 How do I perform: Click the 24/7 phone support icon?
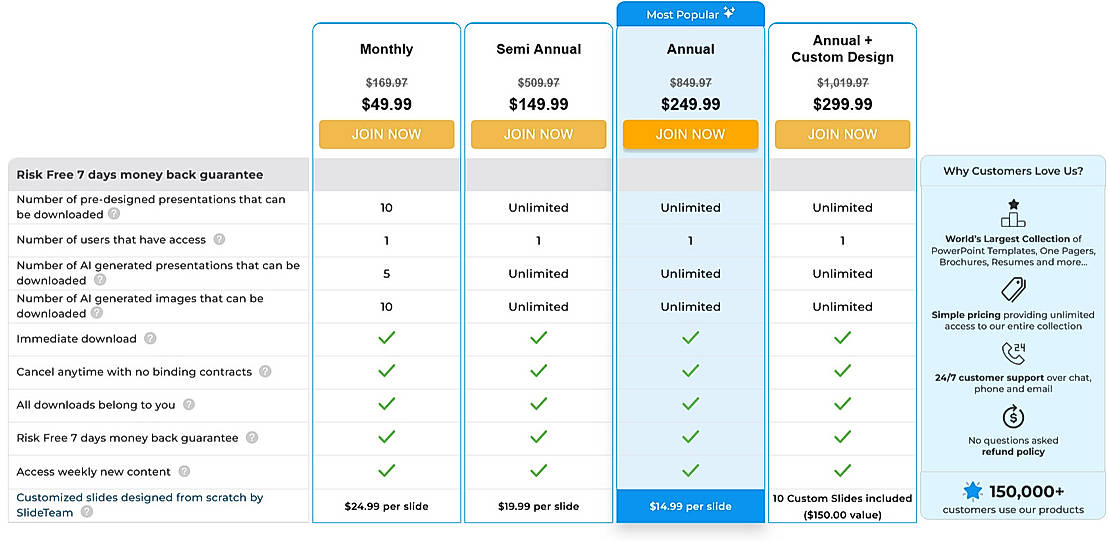click(1013, 353)
